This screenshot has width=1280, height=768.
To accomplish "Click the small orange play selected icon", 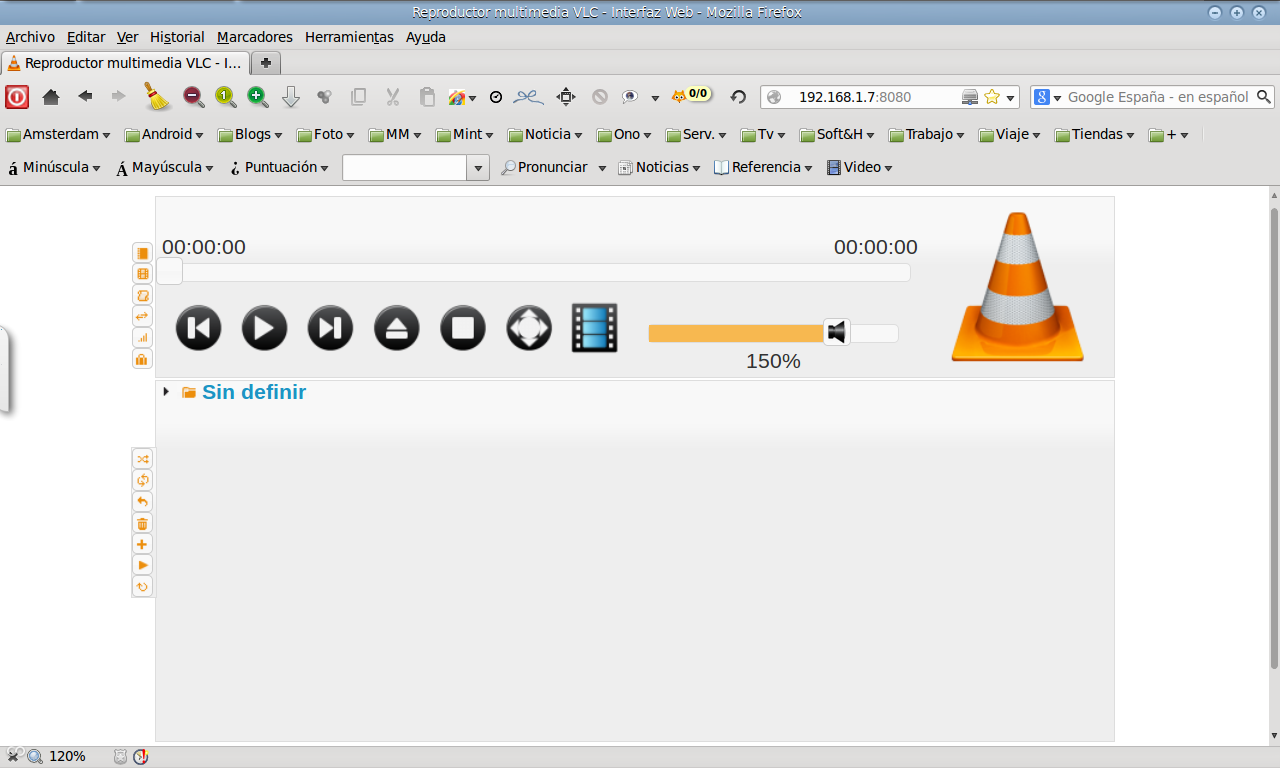I will pos(142,565).
